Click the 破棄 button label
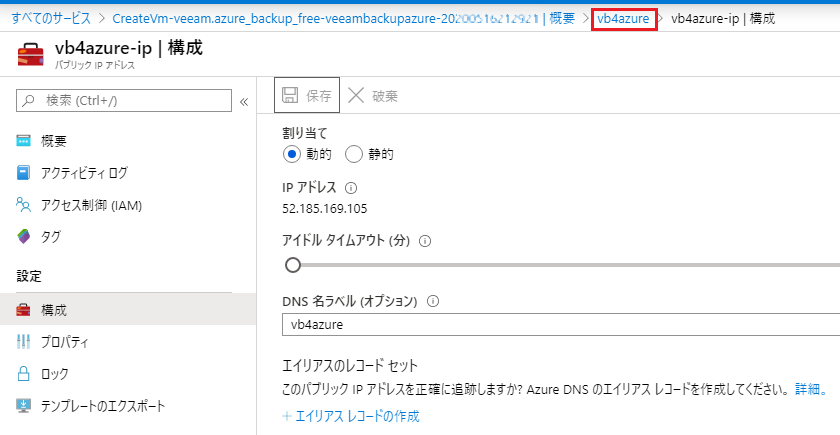This screenshot has width=840, height=435. click(385, 96)
